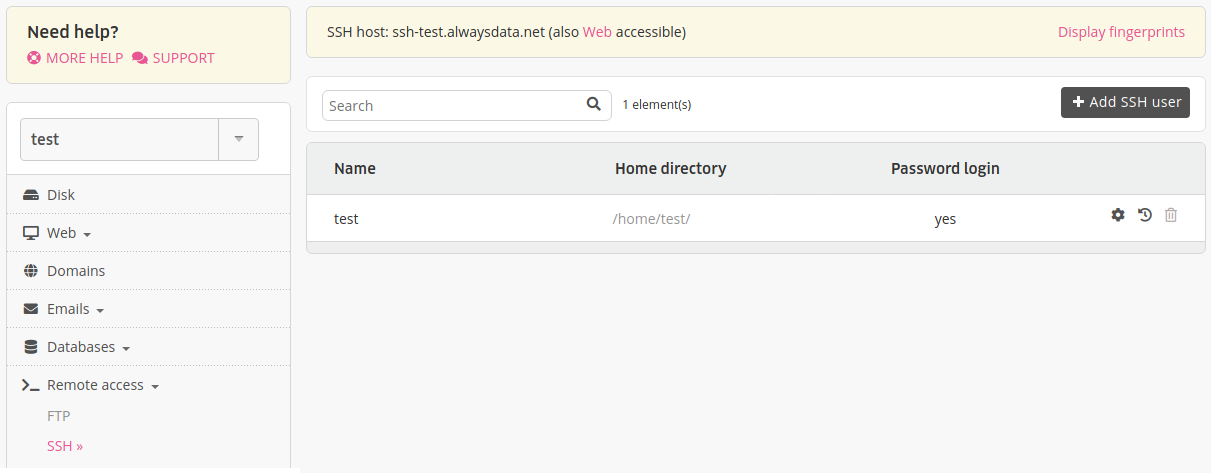Open the Display fingerprints link

[x=1121, y=32]
